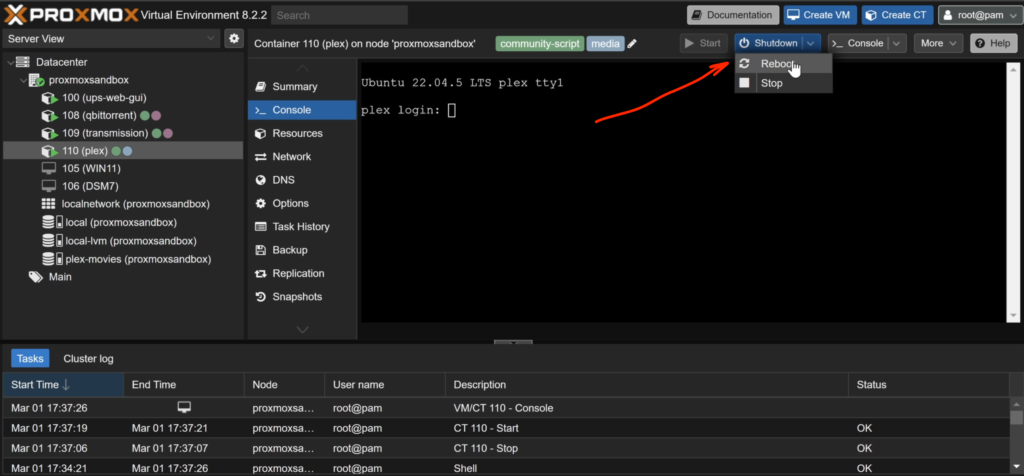Click storage icon for local-lvm

[x=52, y=240]
